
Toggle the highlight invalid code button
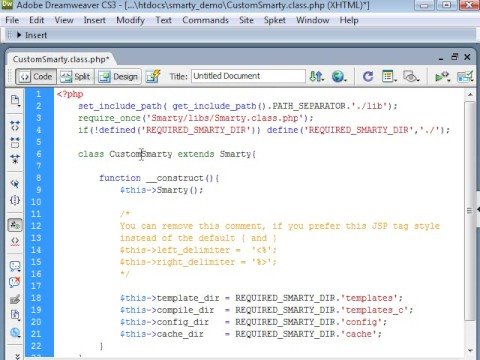click(15, 241)
